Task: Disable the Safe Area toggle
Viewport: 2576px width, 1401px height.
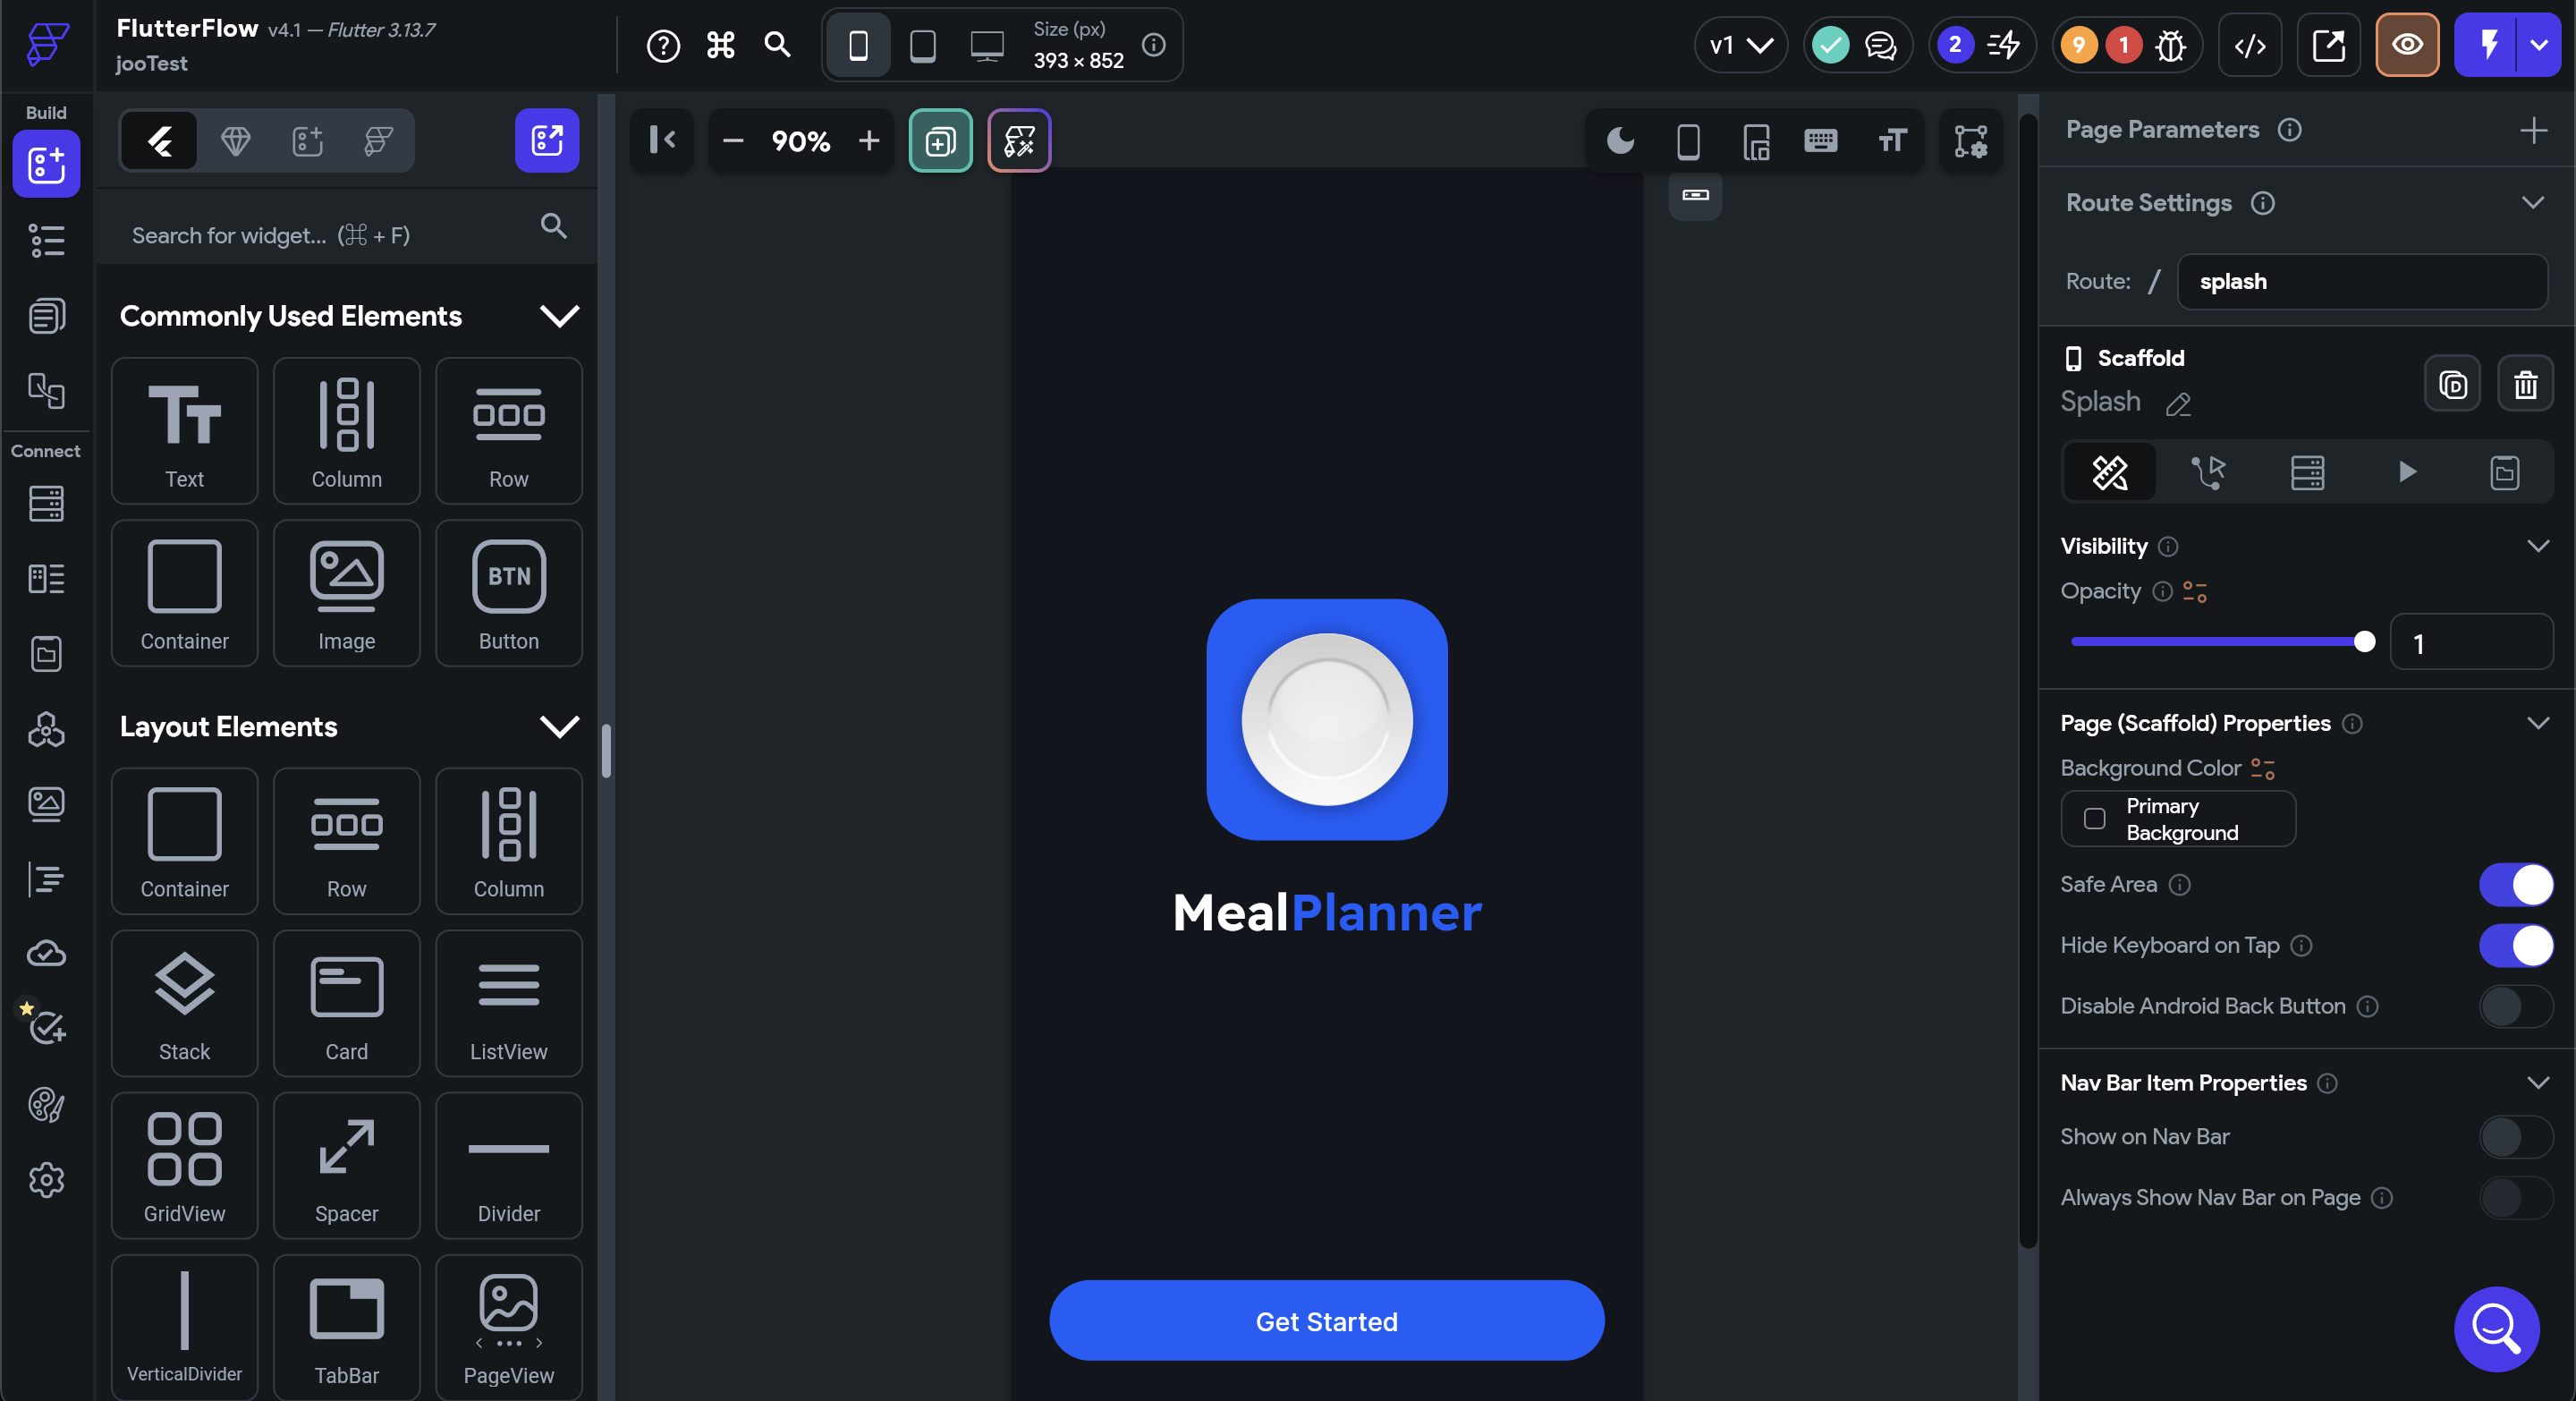Action: (x=2515, y=884)
